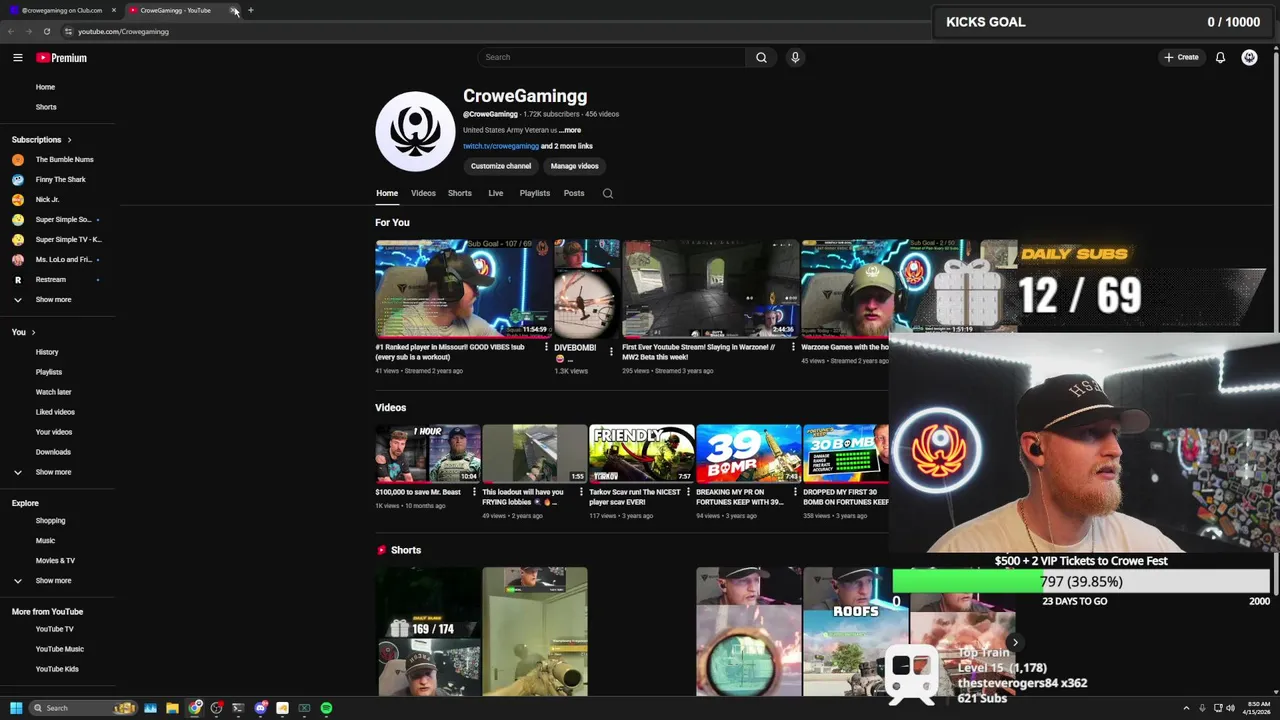Open the YouTube hamburger guide menu

(x=17, y=58)
